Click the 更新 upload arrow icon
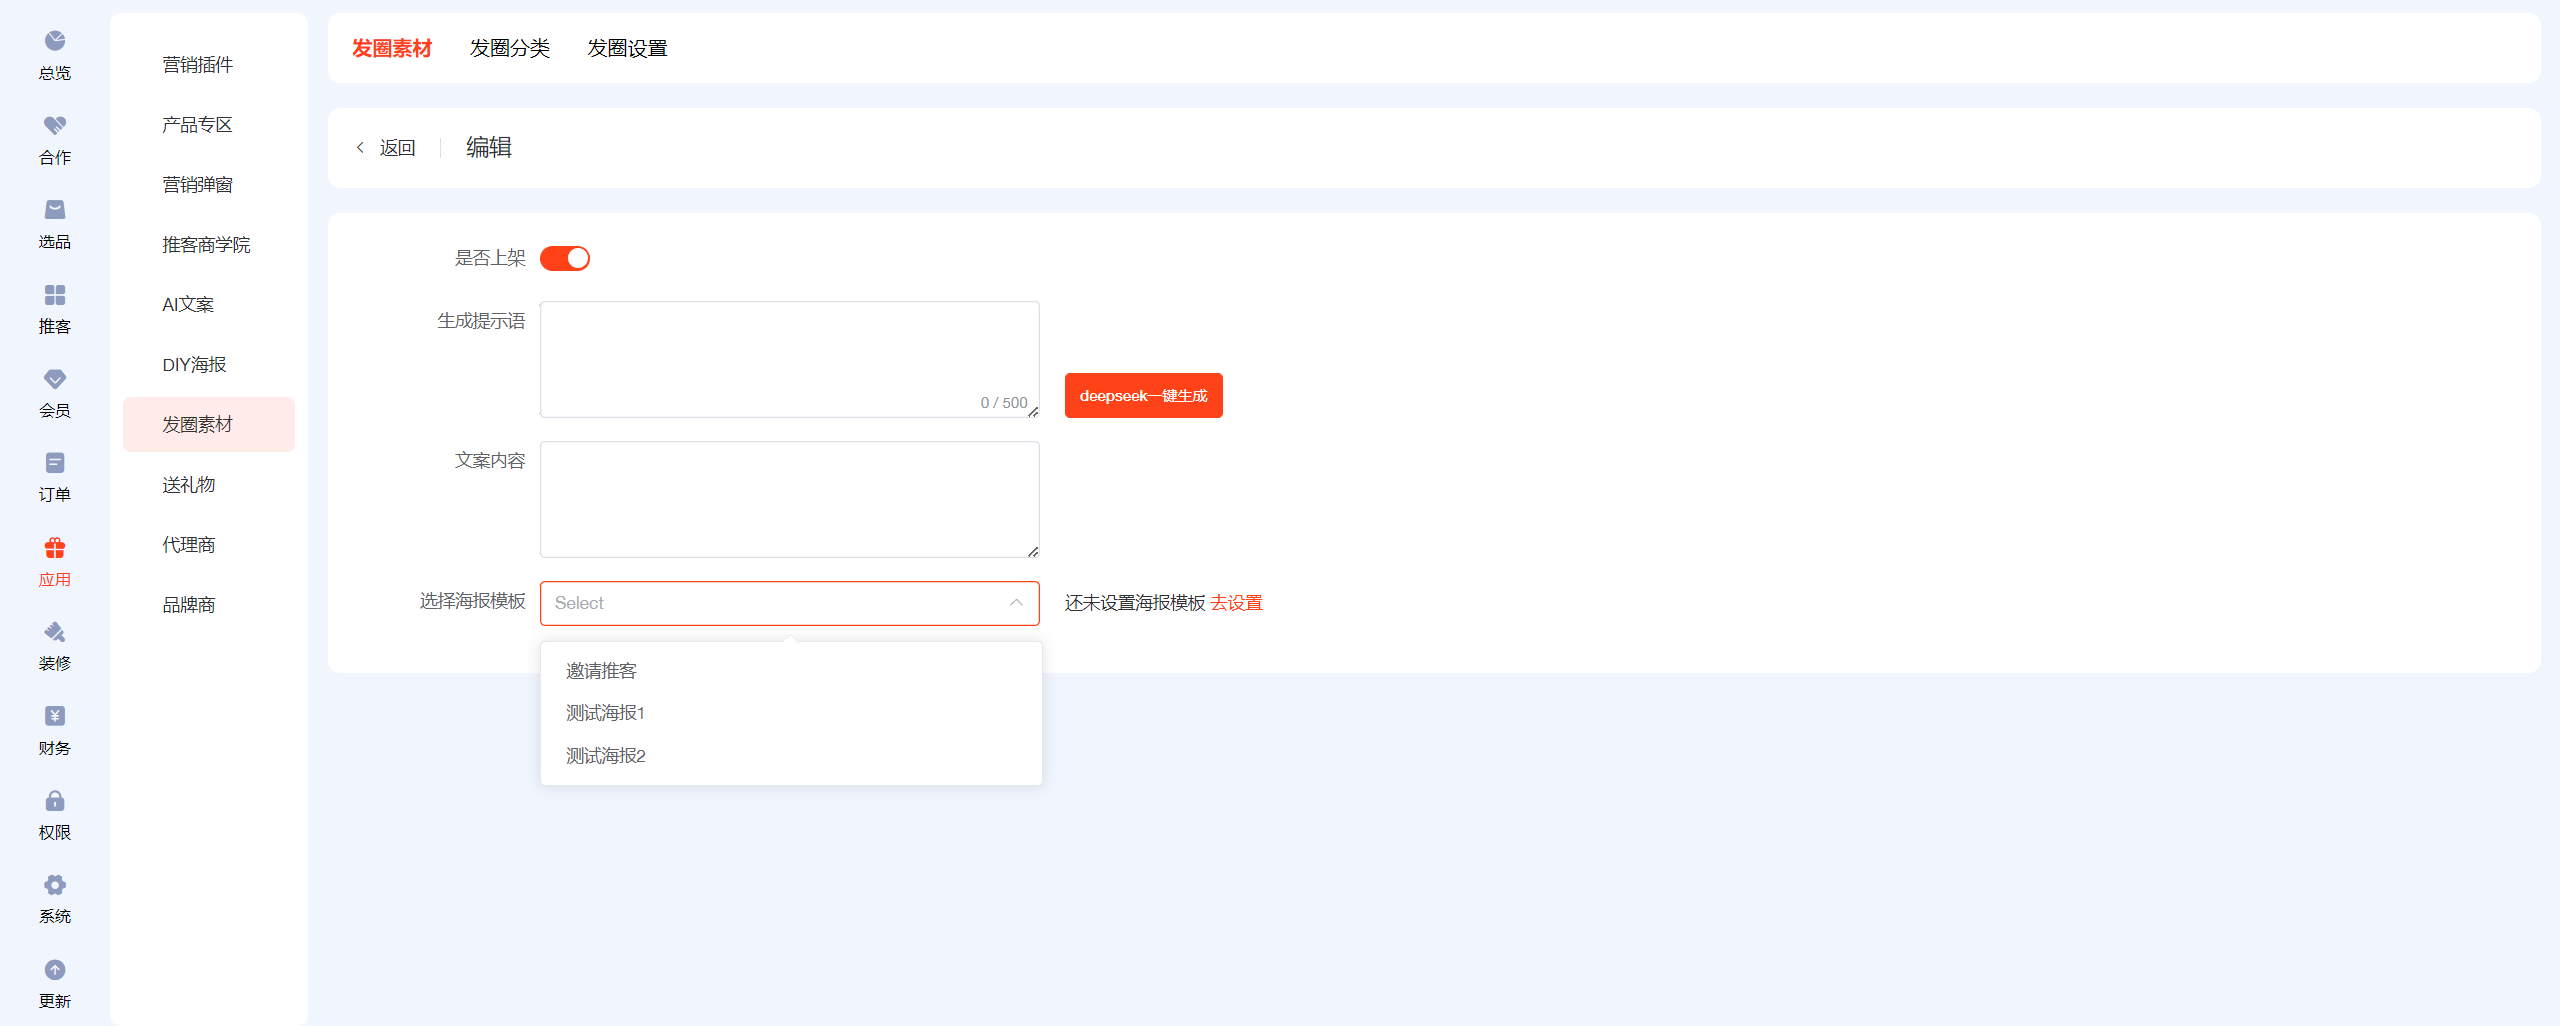 pos(55,970)
